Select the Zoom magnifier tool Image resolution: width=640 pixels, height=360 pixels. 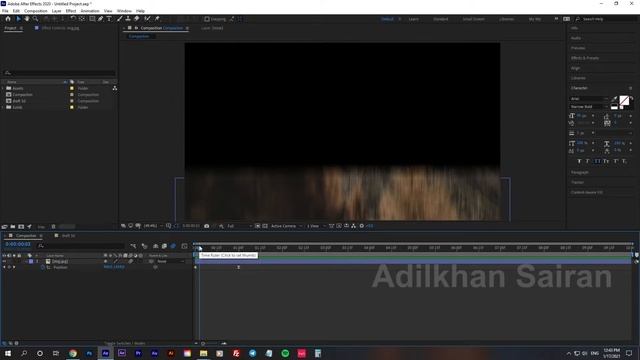36,19
